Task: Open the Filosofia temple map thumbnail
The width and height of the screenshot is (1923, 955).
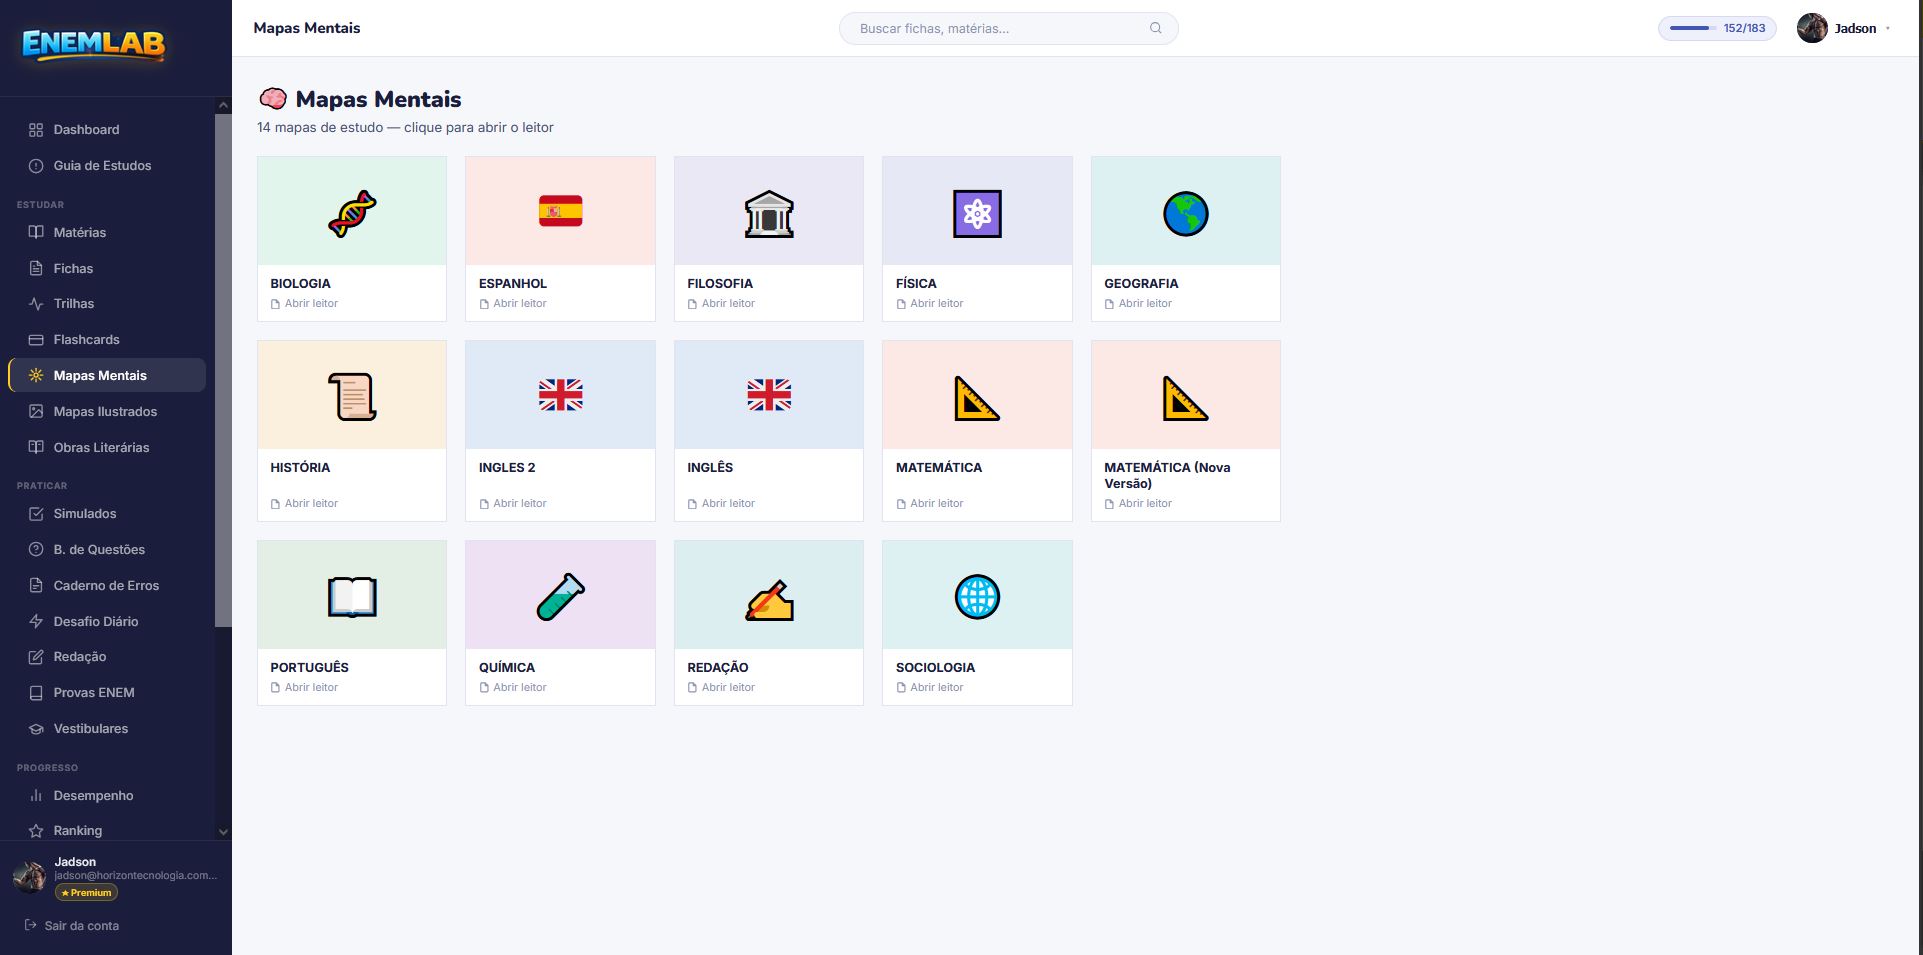Action: (769, 211)
